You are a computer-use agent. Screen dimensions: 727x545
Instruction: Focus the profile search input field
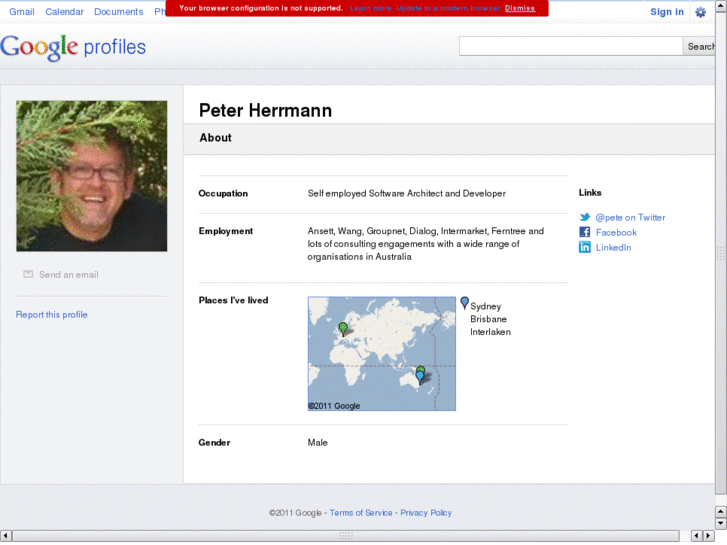pyautogui.click(x=571, y=46)
